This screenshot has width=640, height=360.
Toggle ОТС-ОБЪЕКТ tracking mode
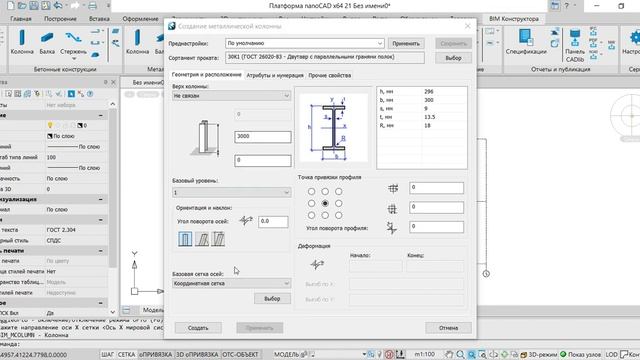[x=240, y=354]
